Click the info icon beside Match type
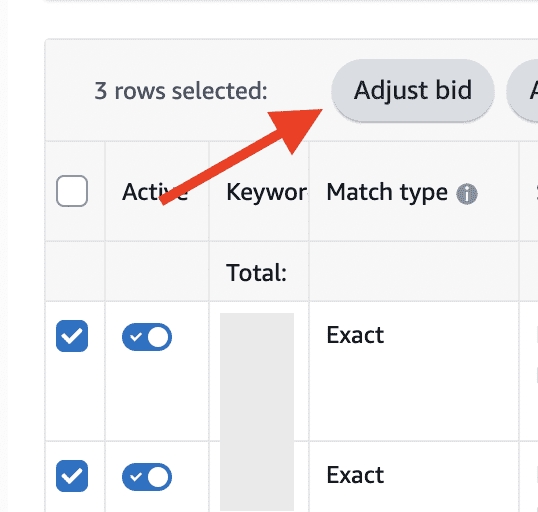 pos(467,194)
